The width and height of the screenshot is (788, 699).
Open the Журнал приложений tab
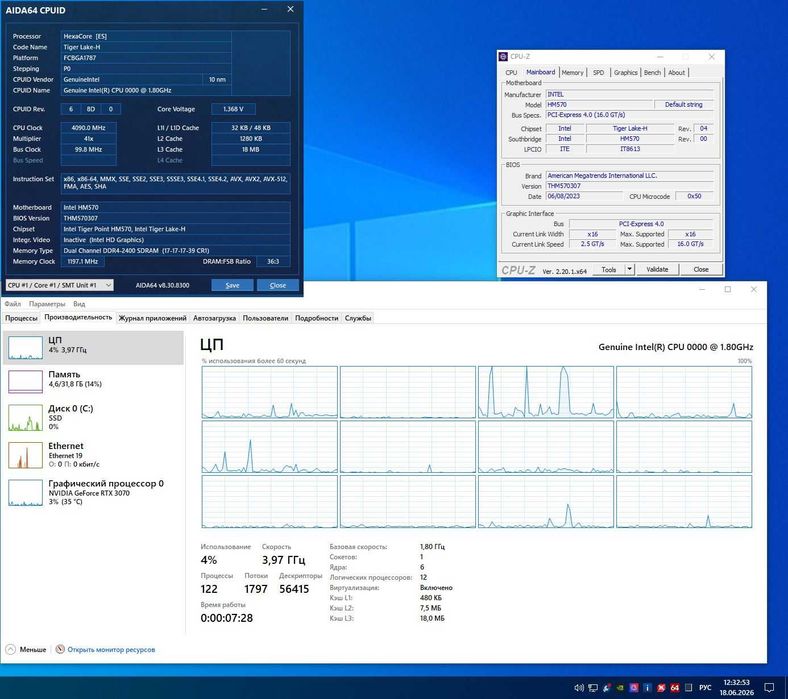pyautogui.click(x=152, y=318)
